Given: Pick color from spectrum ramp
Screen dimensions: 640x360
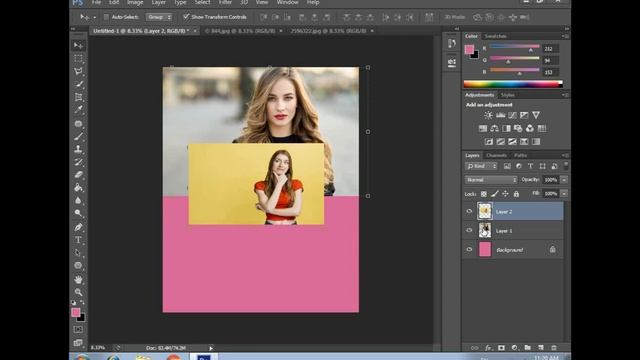Looking at the screenshot, I should click(513, 84).
